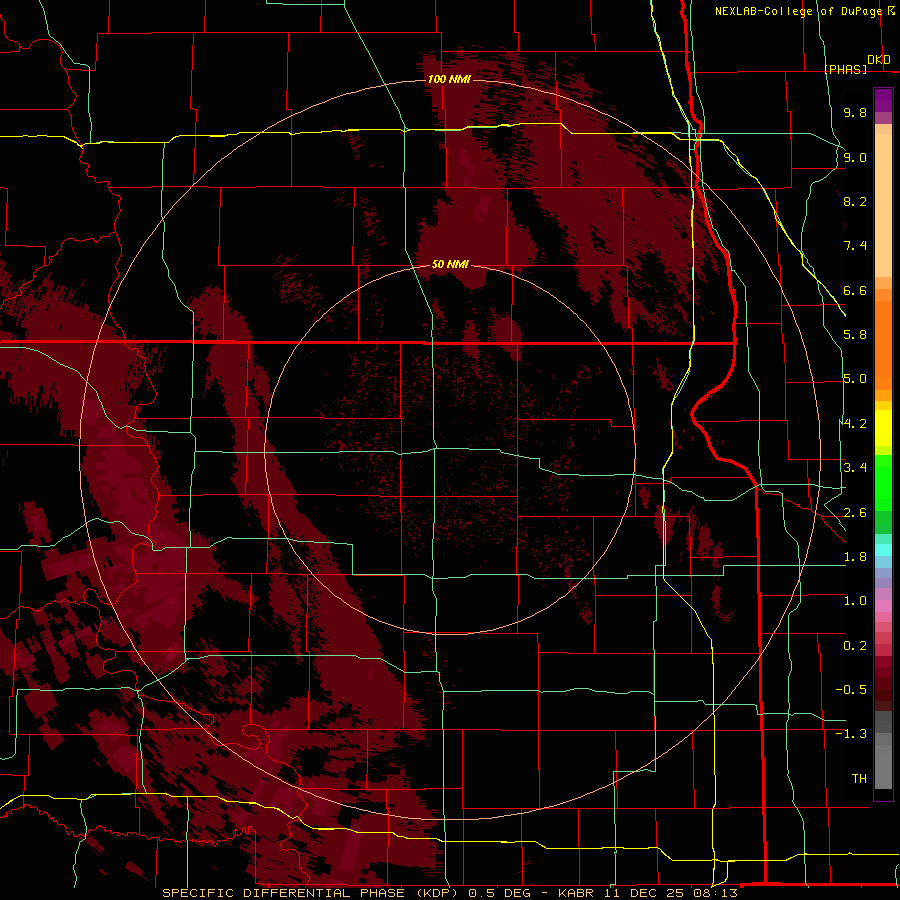Click the 0.2 value on the scale

click(x=855, y=646)
